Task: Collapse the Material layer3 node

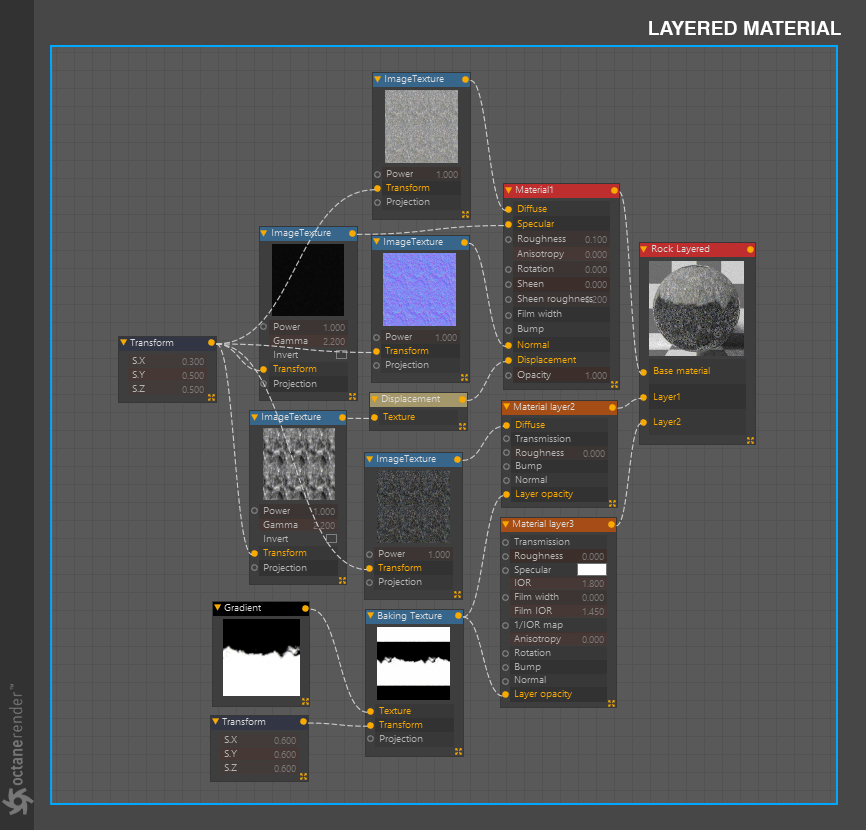Action: coord(505,524)
